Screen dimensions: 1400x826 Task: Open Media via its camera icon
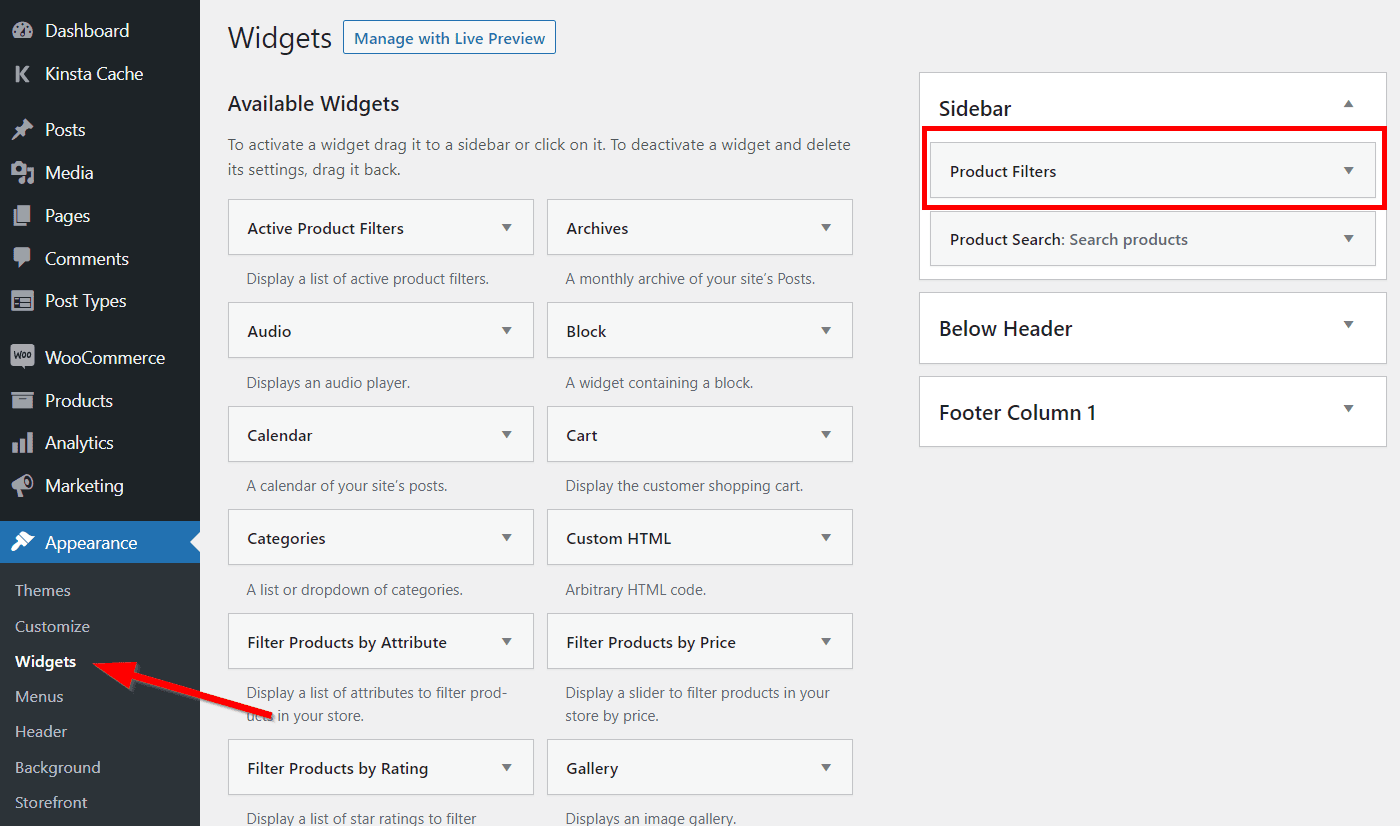click(x=23, y=172)
